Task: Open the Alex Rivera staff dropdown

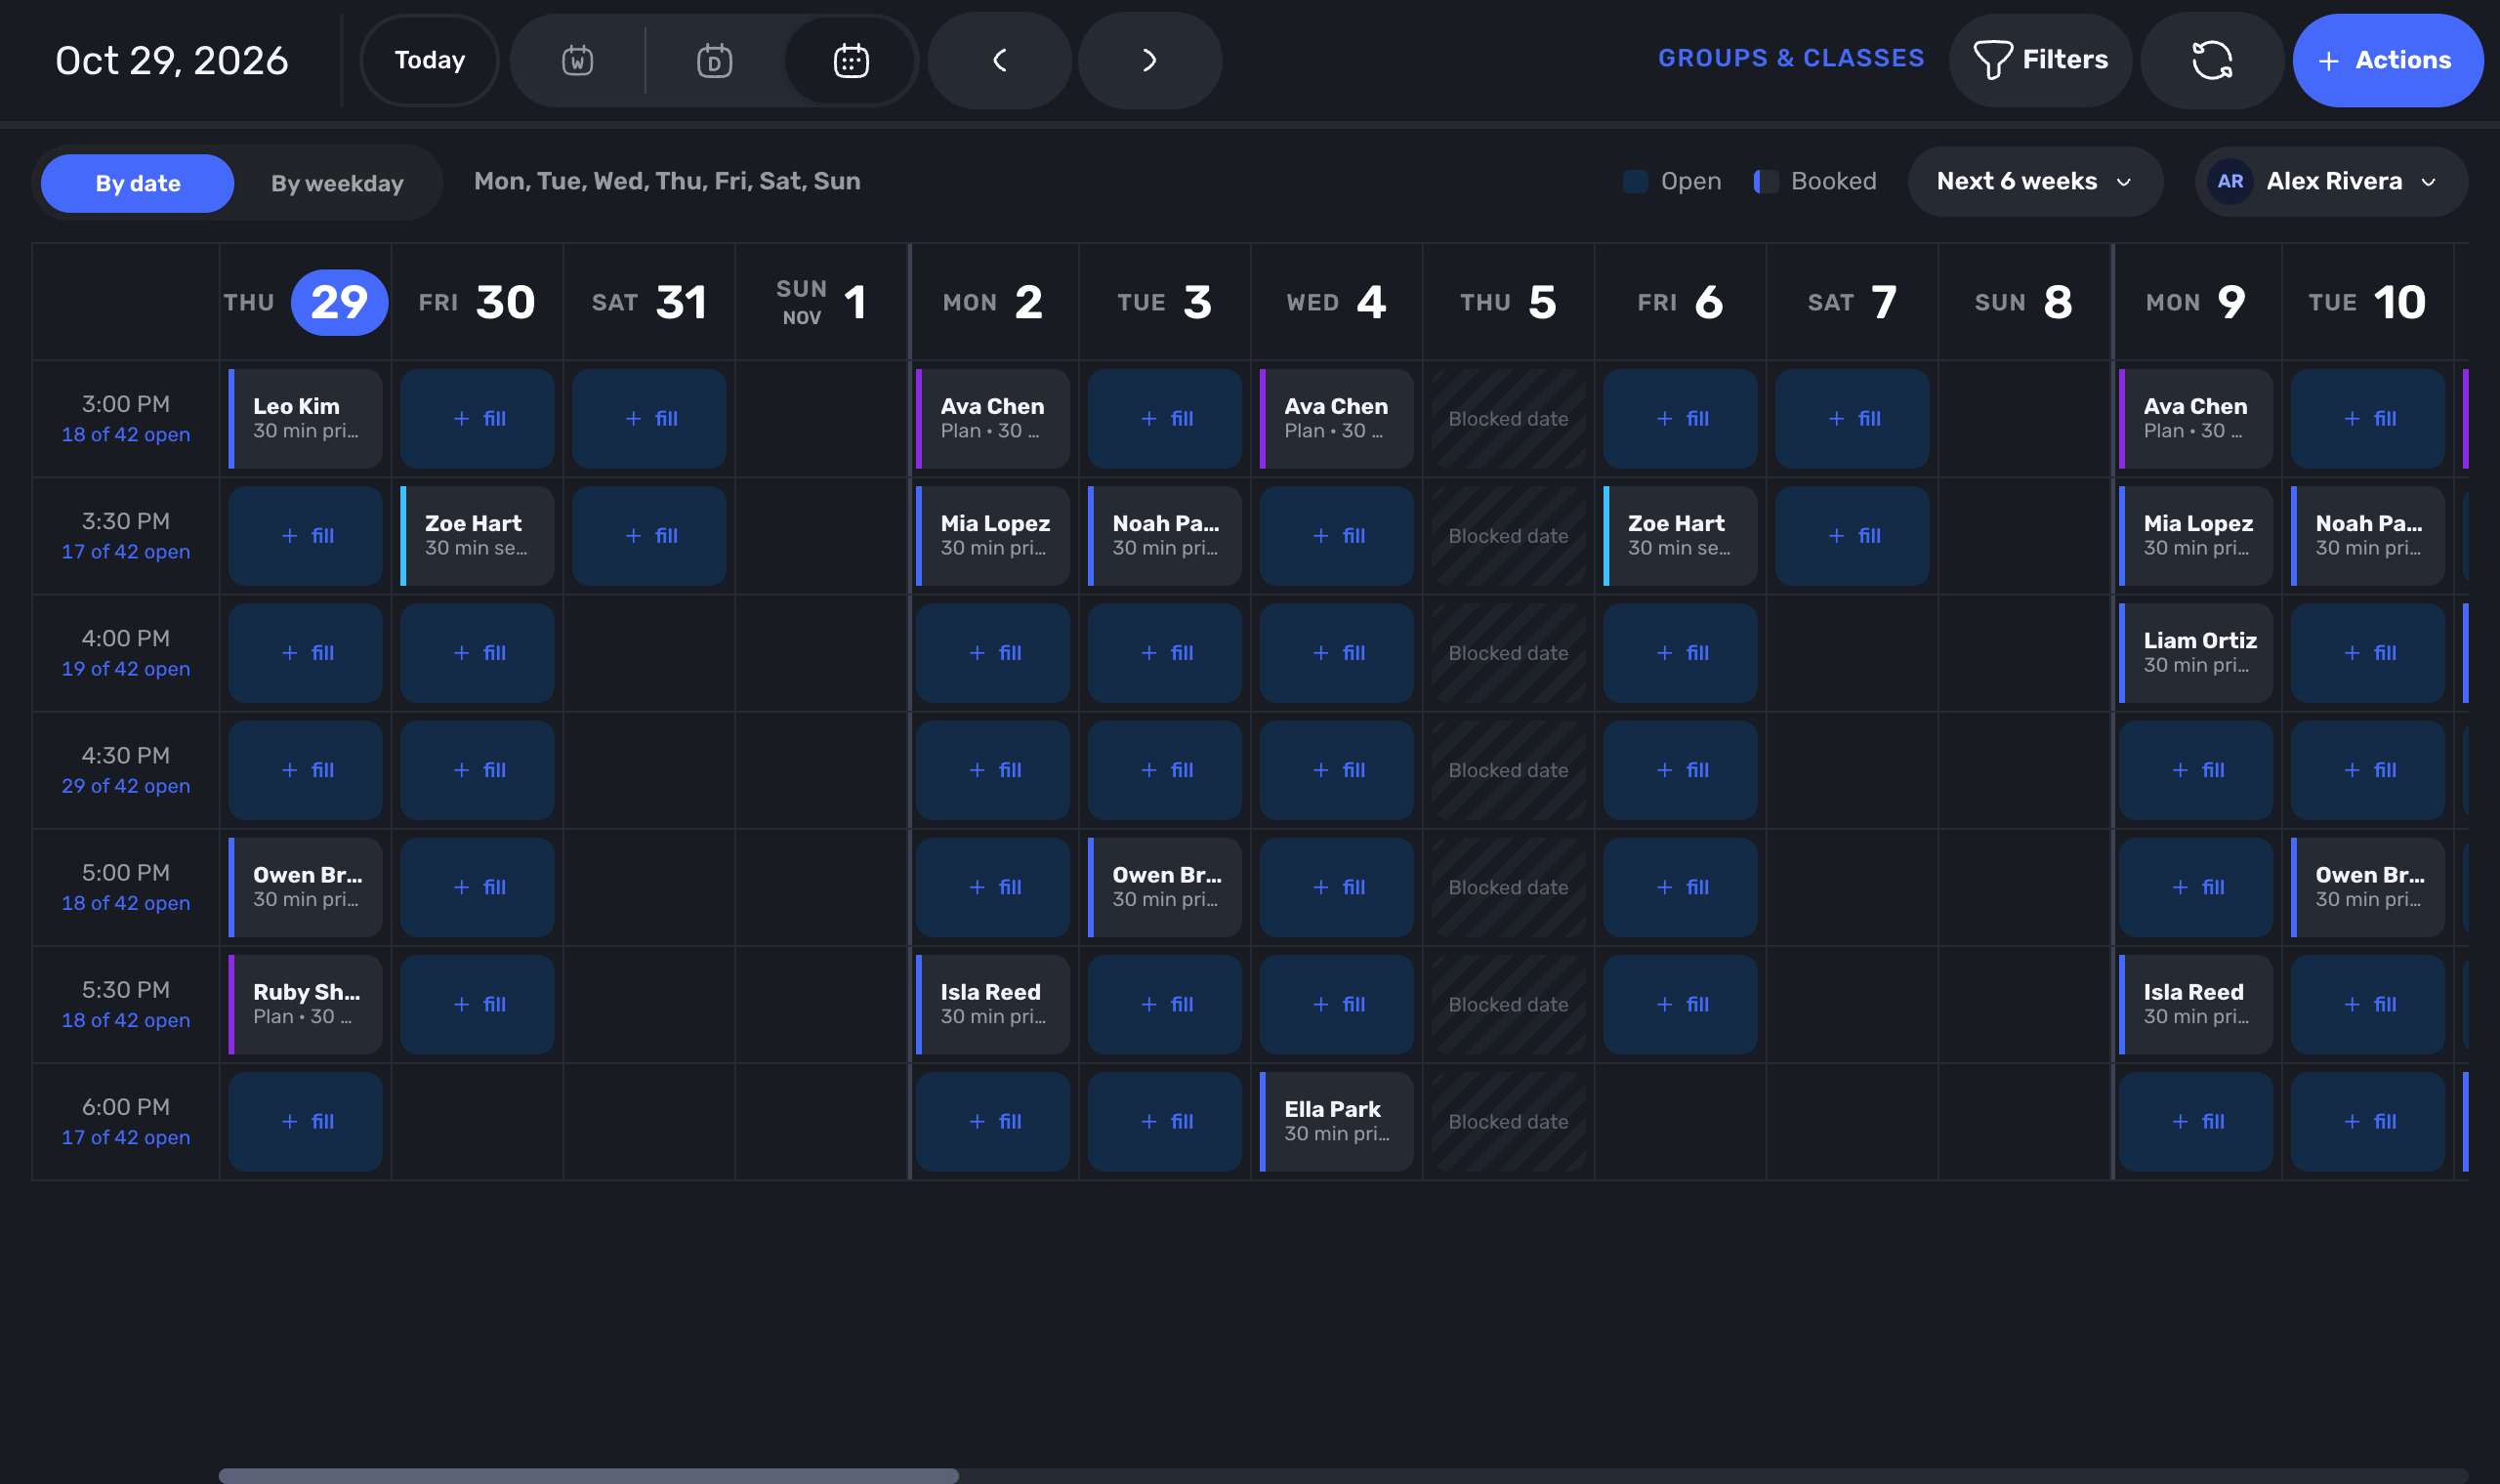Action: click(x=2330, y=181)
